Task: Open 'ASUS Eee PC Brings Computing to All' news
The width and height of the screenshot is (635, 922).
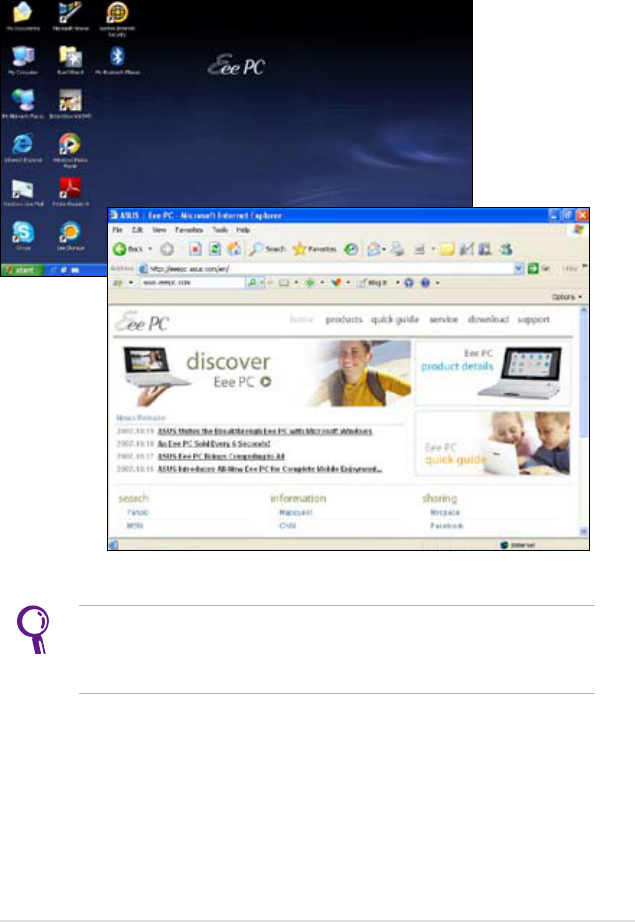Action: click(221, 456)
